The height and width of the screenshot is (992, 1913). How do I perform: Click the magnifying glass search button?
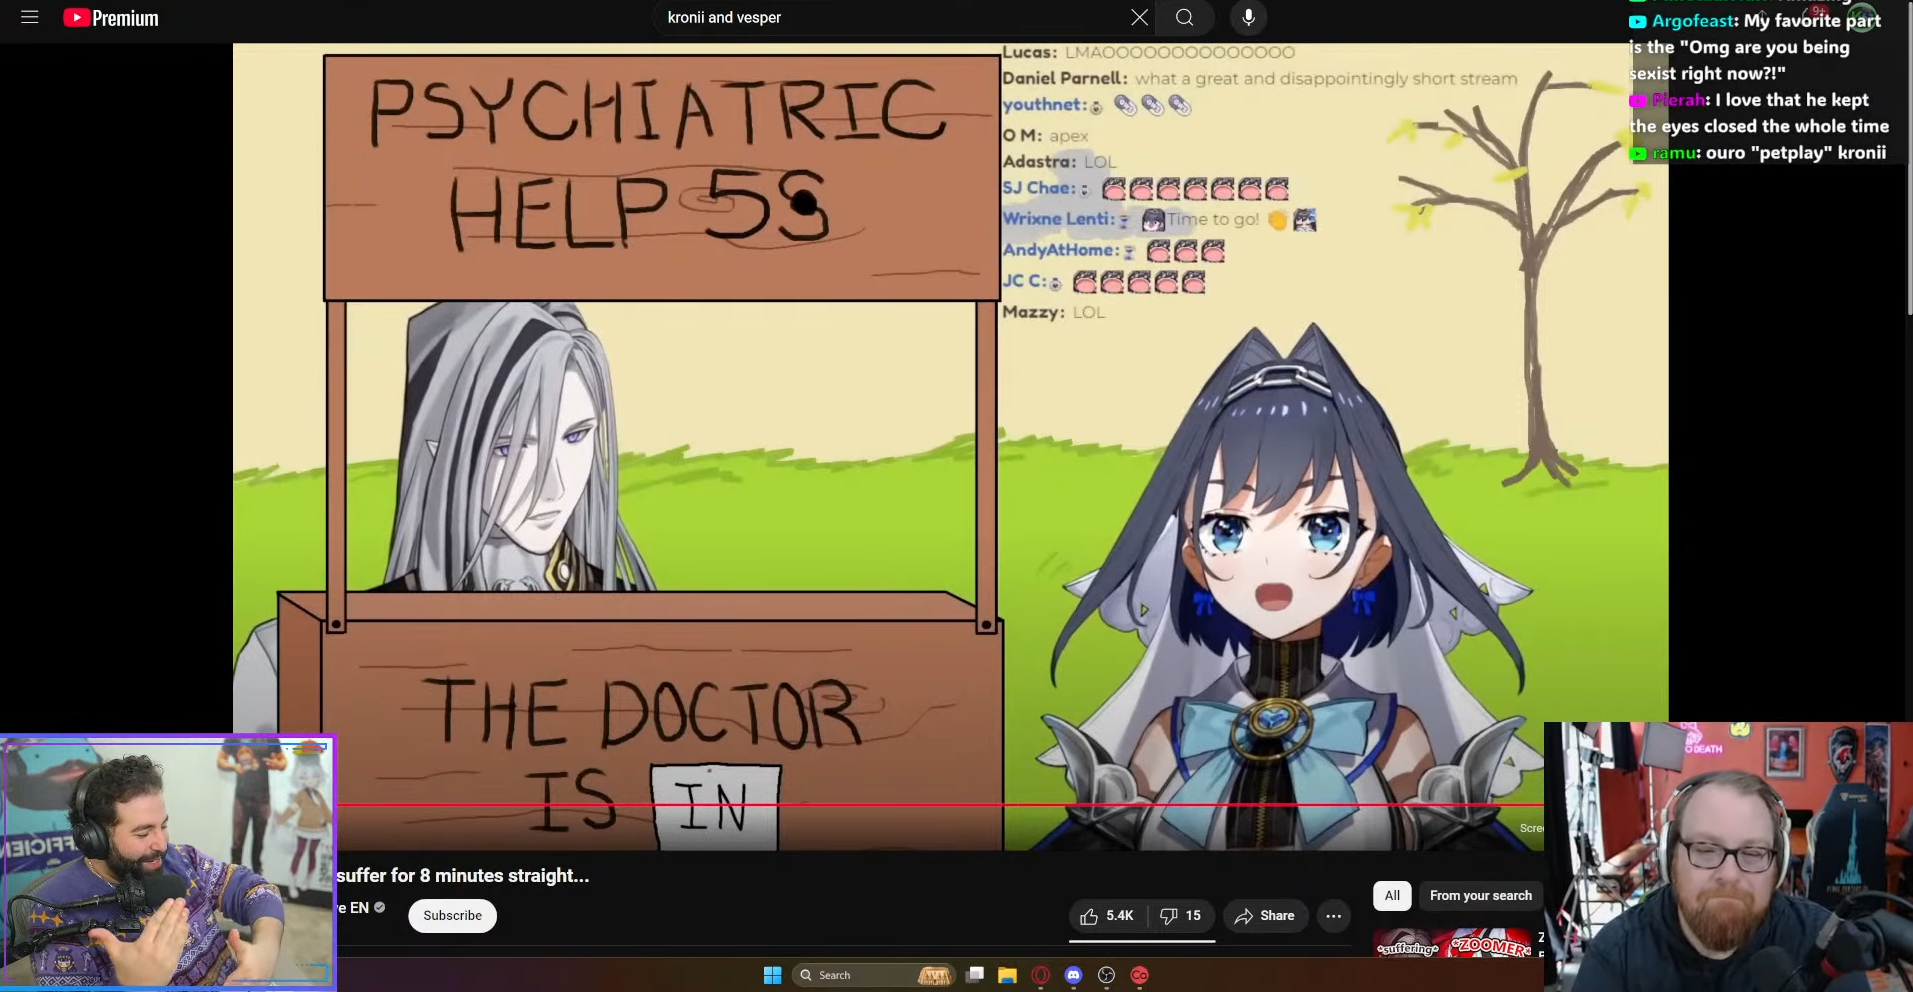[x=1184, y=17]
